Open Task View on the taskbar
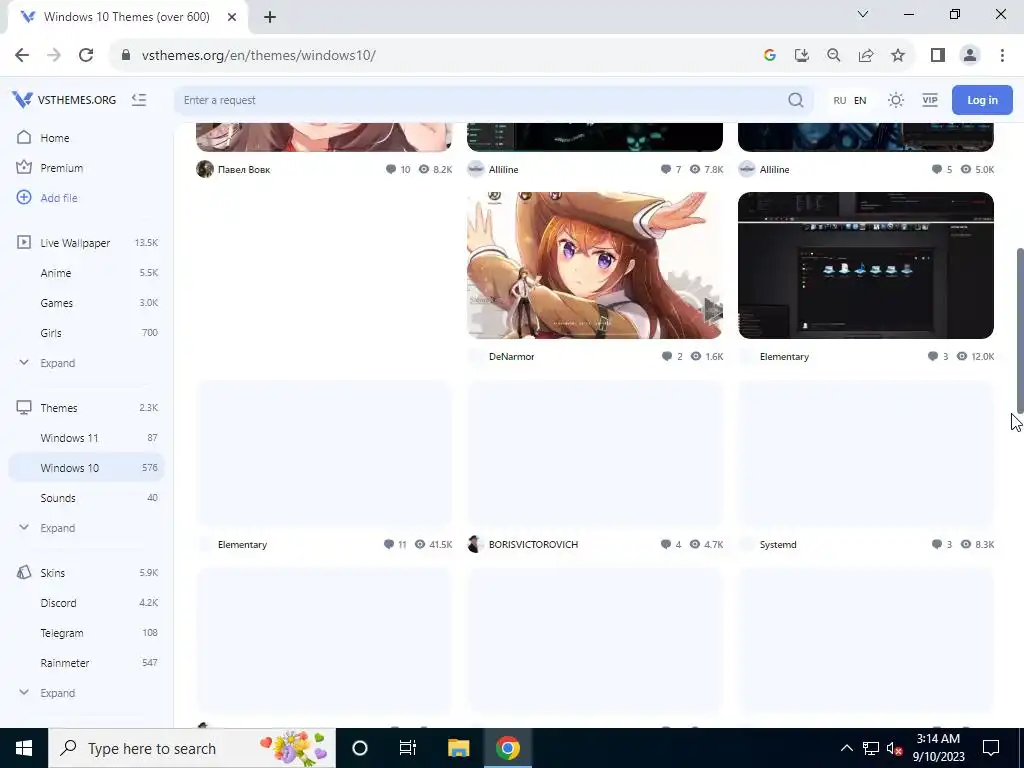The height and width of the screenshot is (768, 1024). coord(408,748)
